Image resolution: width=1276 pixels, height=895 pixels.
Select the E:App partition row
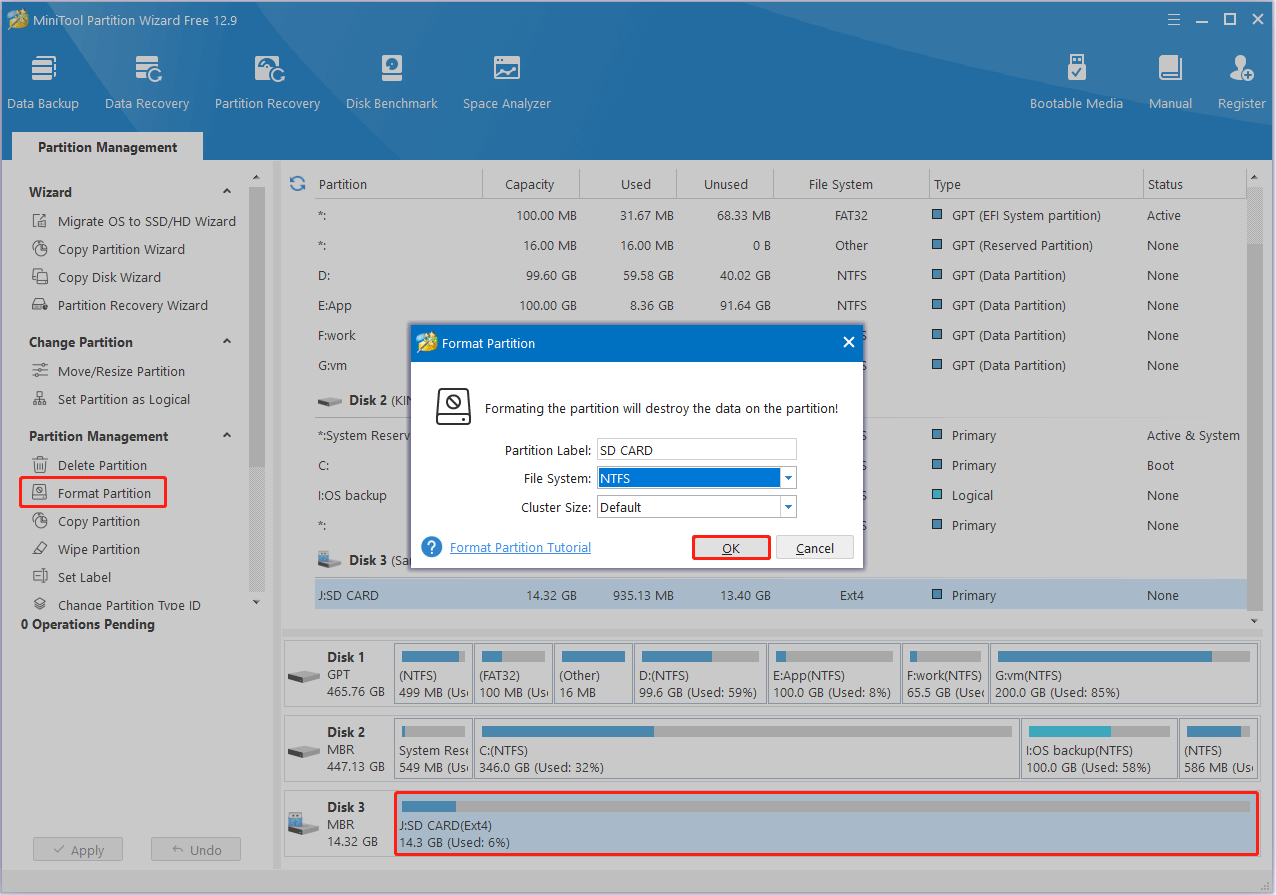click(x=781, y=305)
